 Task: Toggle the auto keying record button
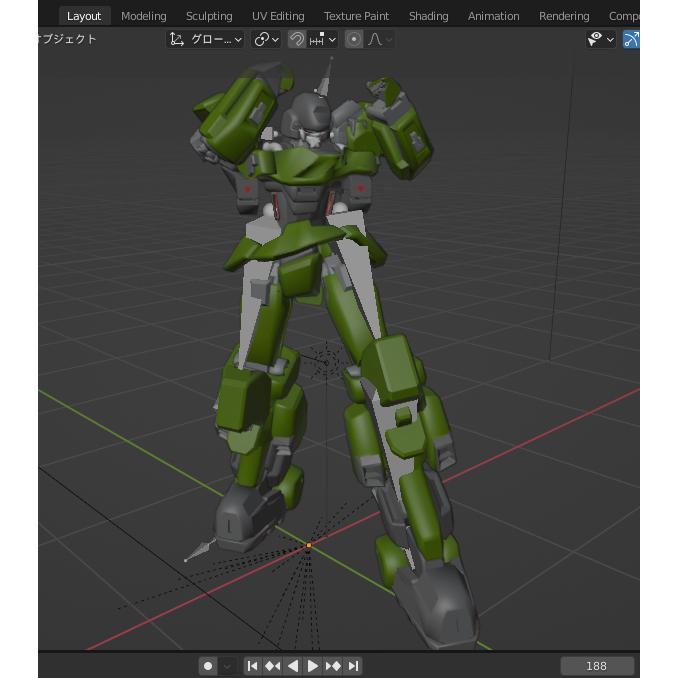click(x=208, y=666)
